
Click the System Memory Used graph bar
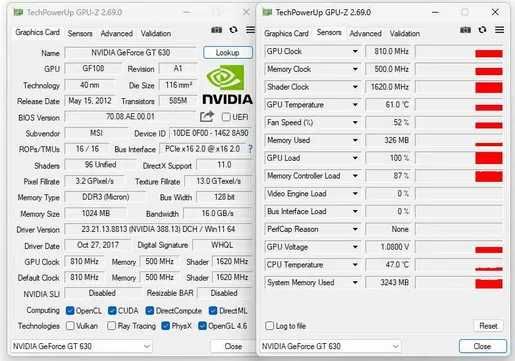(x=489, y=284)
